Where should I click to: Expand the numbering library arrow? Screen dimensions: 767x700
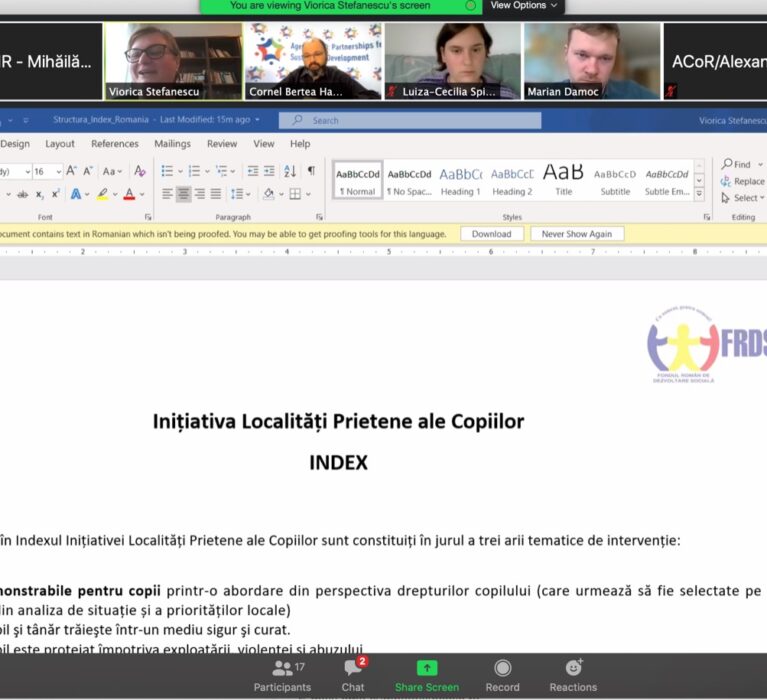[x=207, y=171]
